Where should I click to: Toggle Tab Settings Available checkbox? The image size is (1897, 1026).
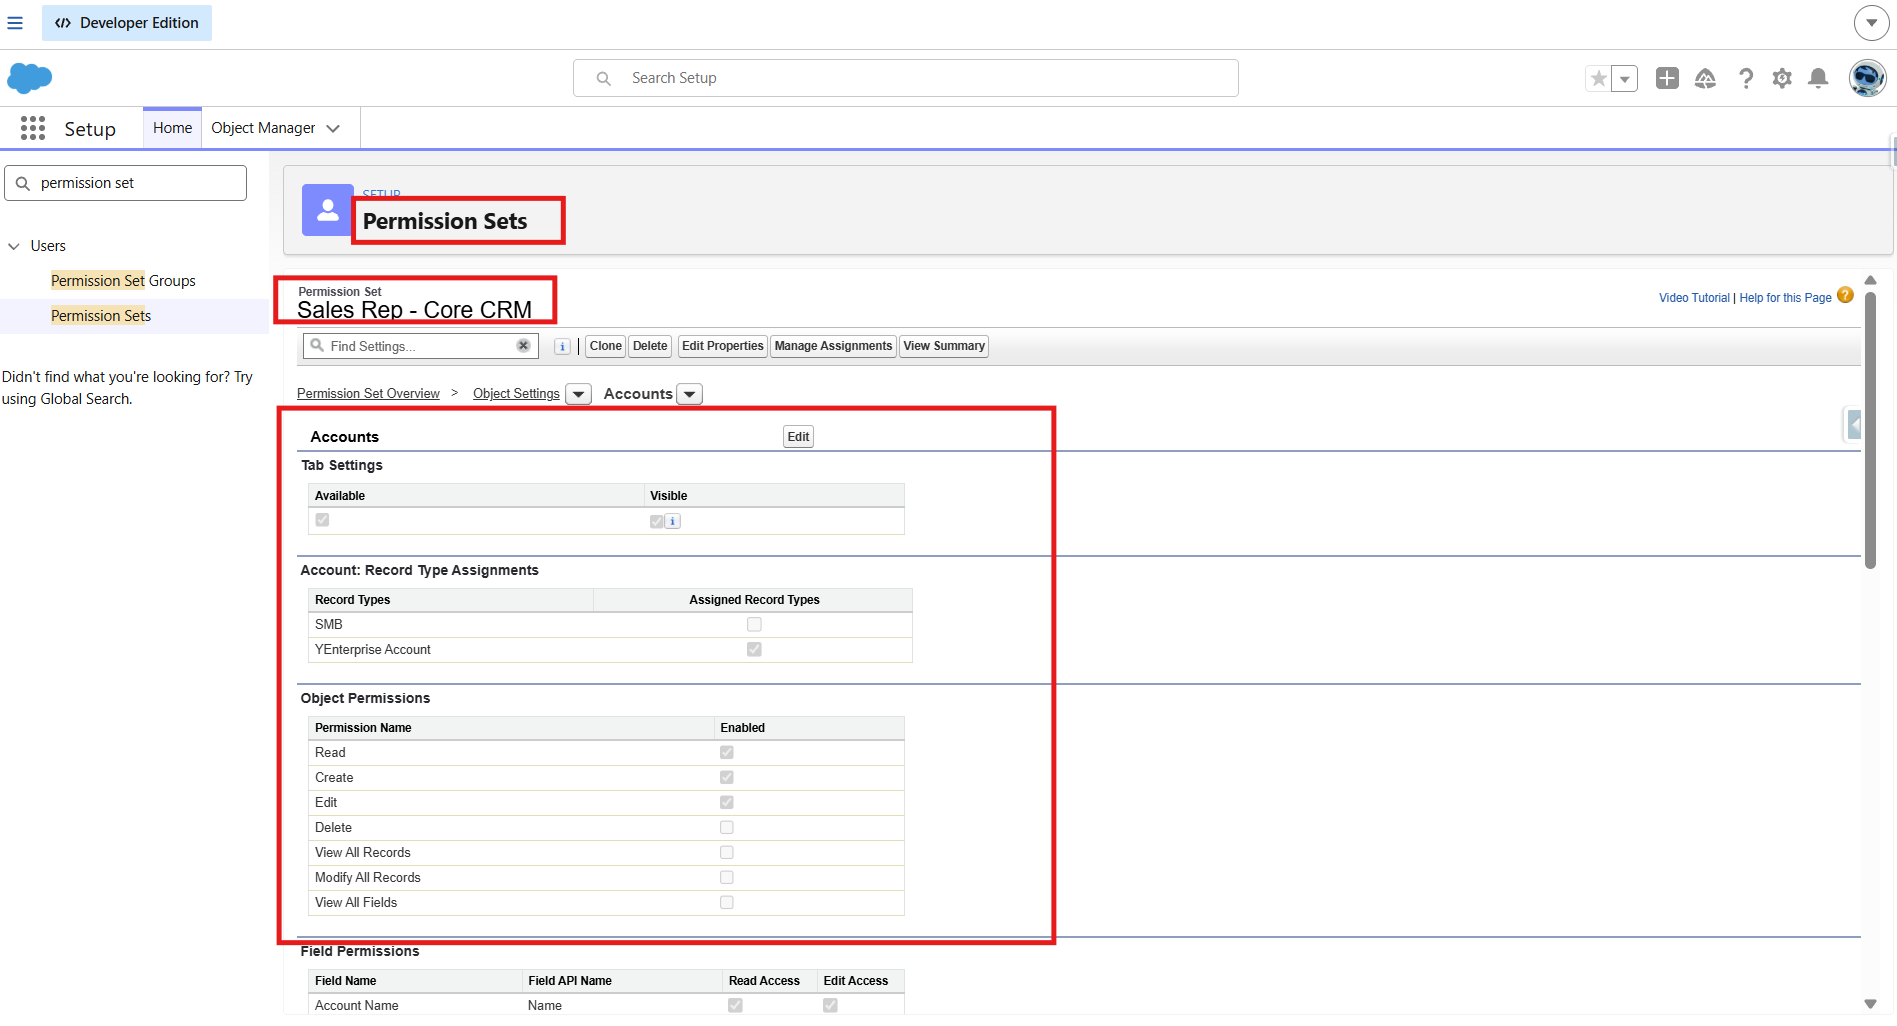pos(322,520)
